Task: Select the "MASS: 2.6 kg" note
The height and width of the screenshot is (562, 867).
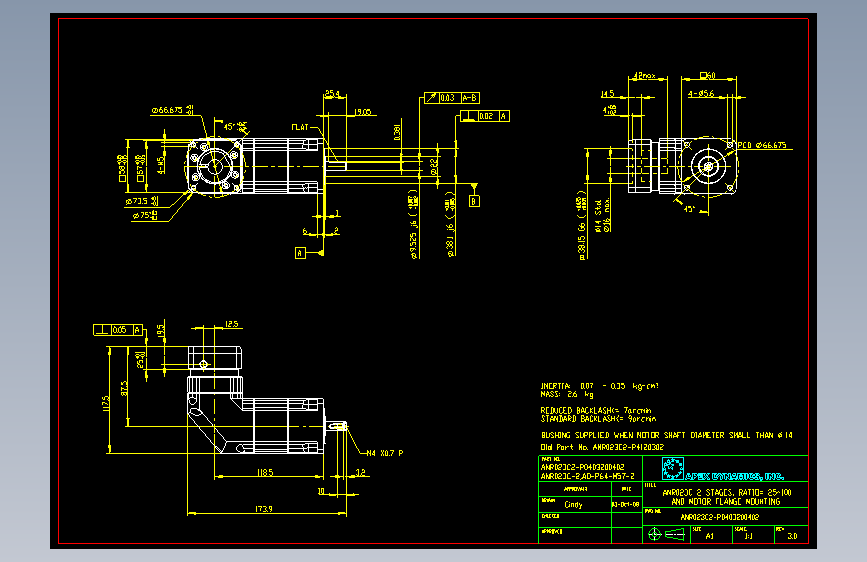Action: tap(567, 394)
